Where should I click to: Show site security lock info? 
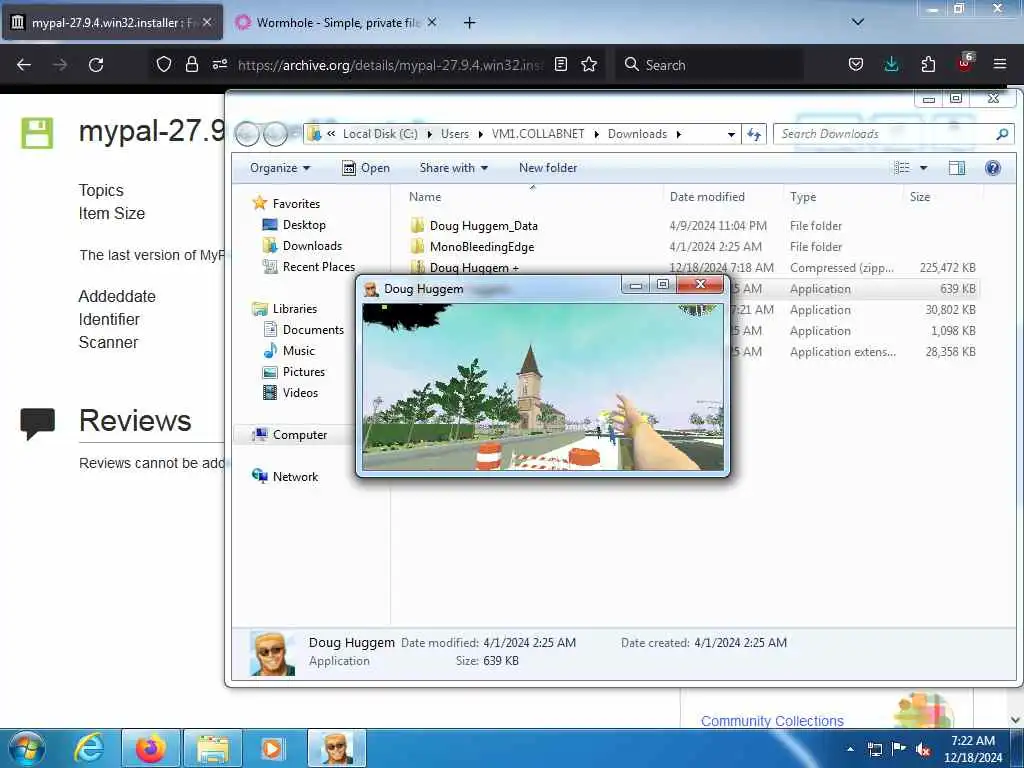click(191, 64)
